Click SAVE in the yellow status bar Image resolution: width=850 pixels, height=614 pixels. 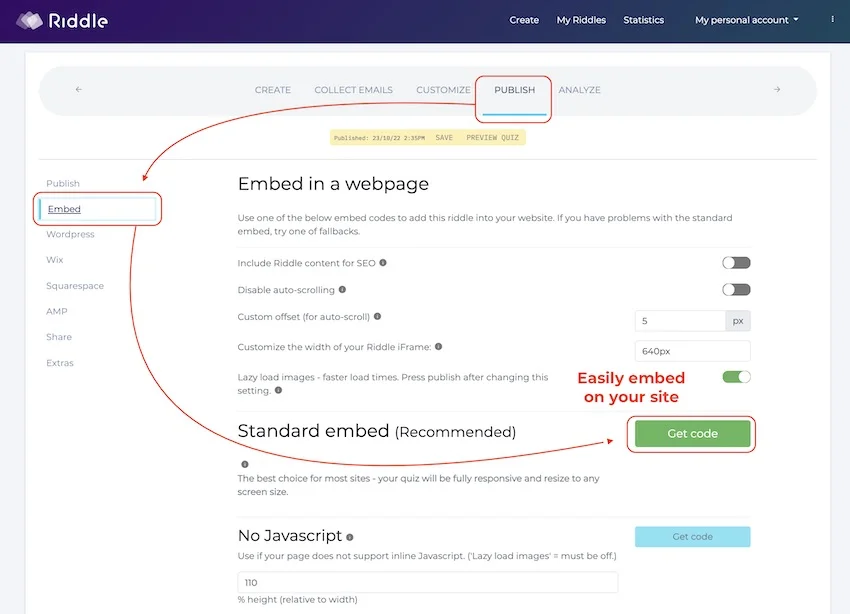444,138
